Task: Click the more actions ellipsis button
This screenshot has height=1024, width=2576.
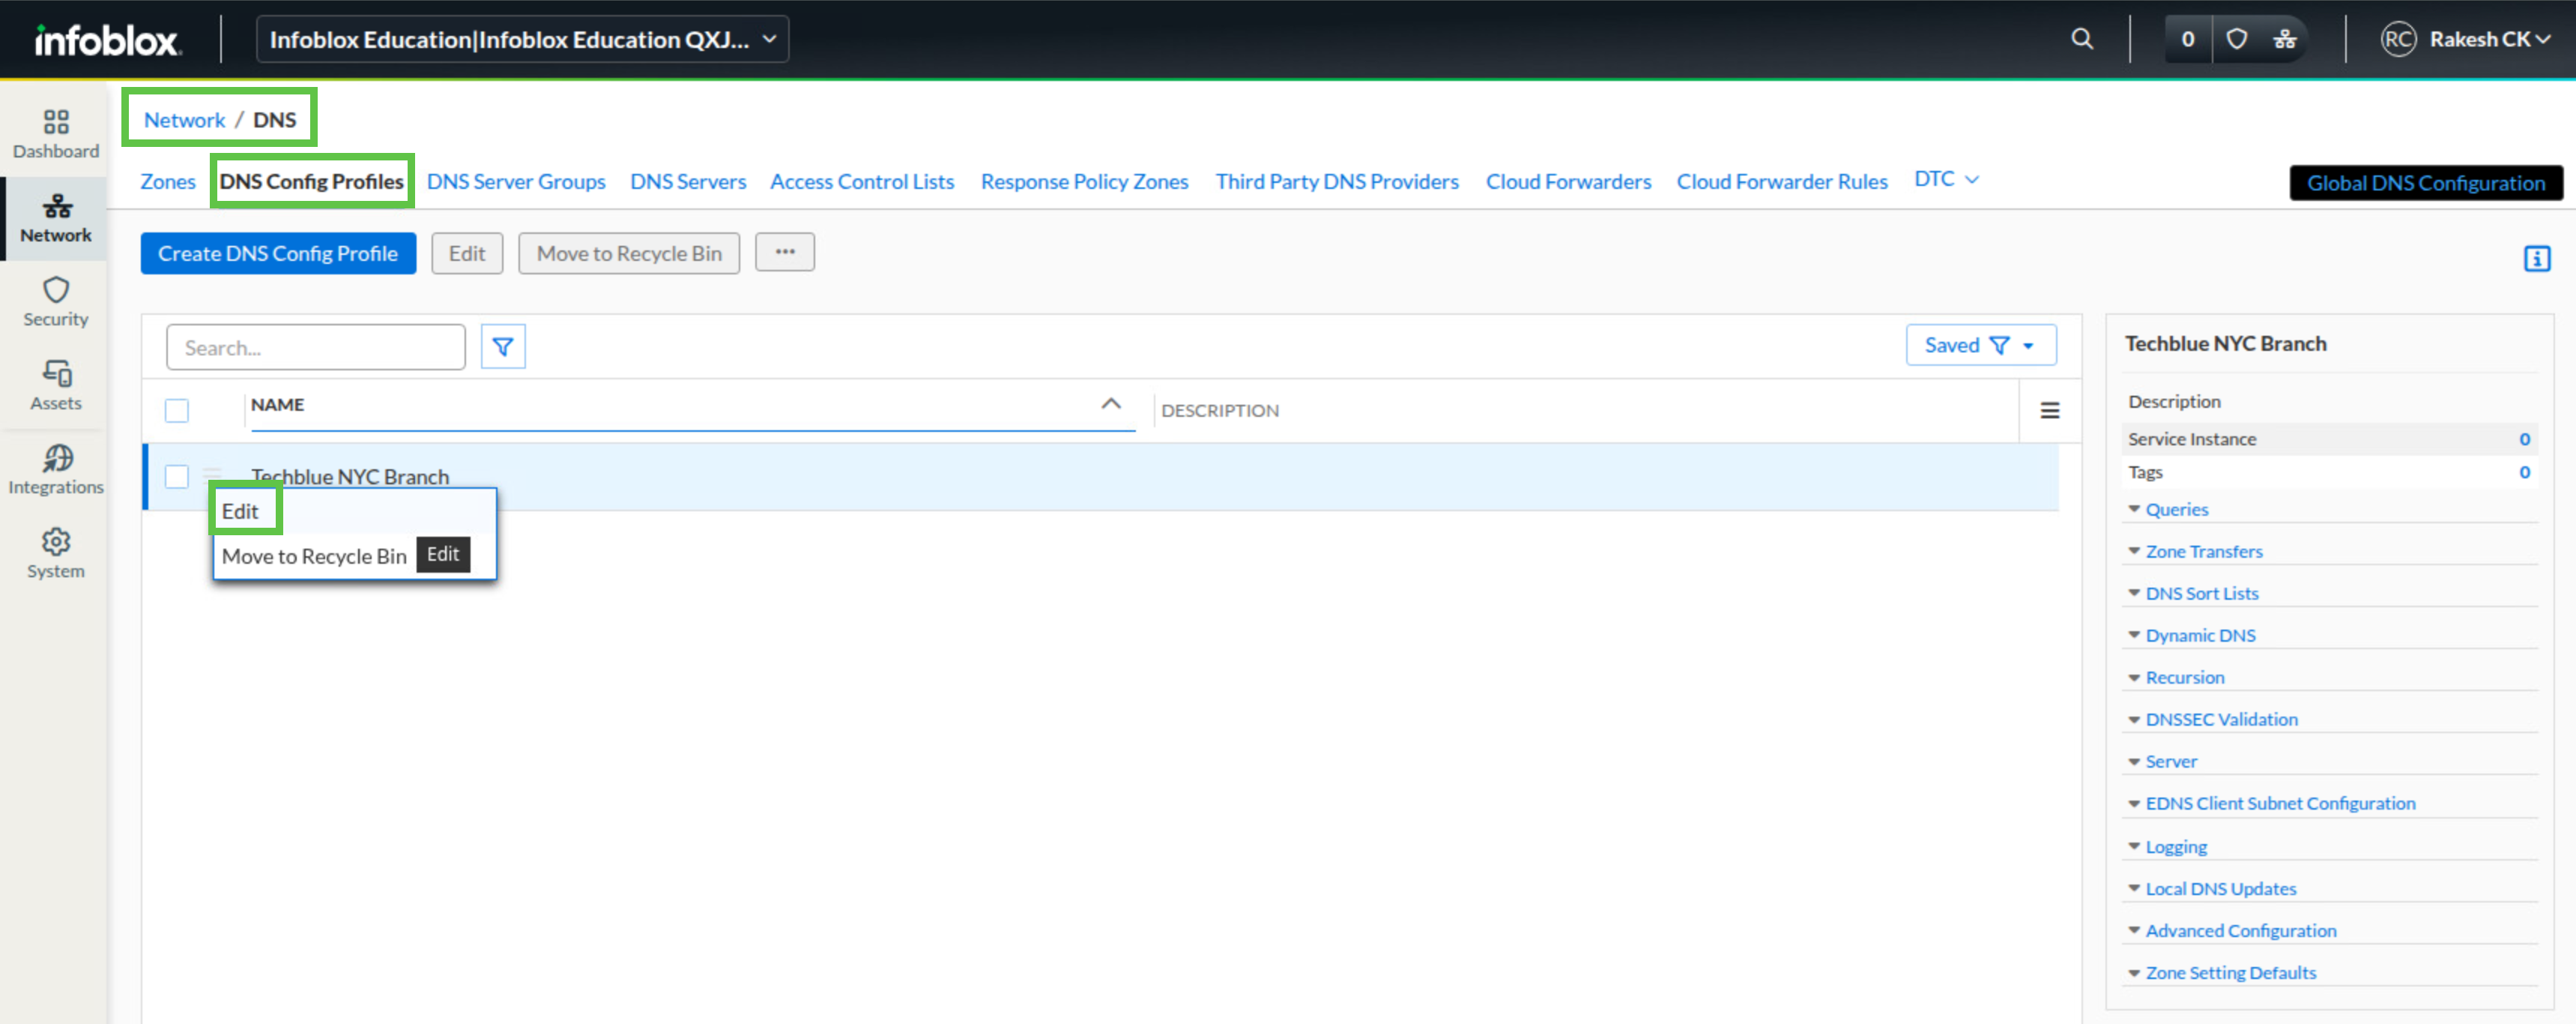Action: (x=785, y=252)
